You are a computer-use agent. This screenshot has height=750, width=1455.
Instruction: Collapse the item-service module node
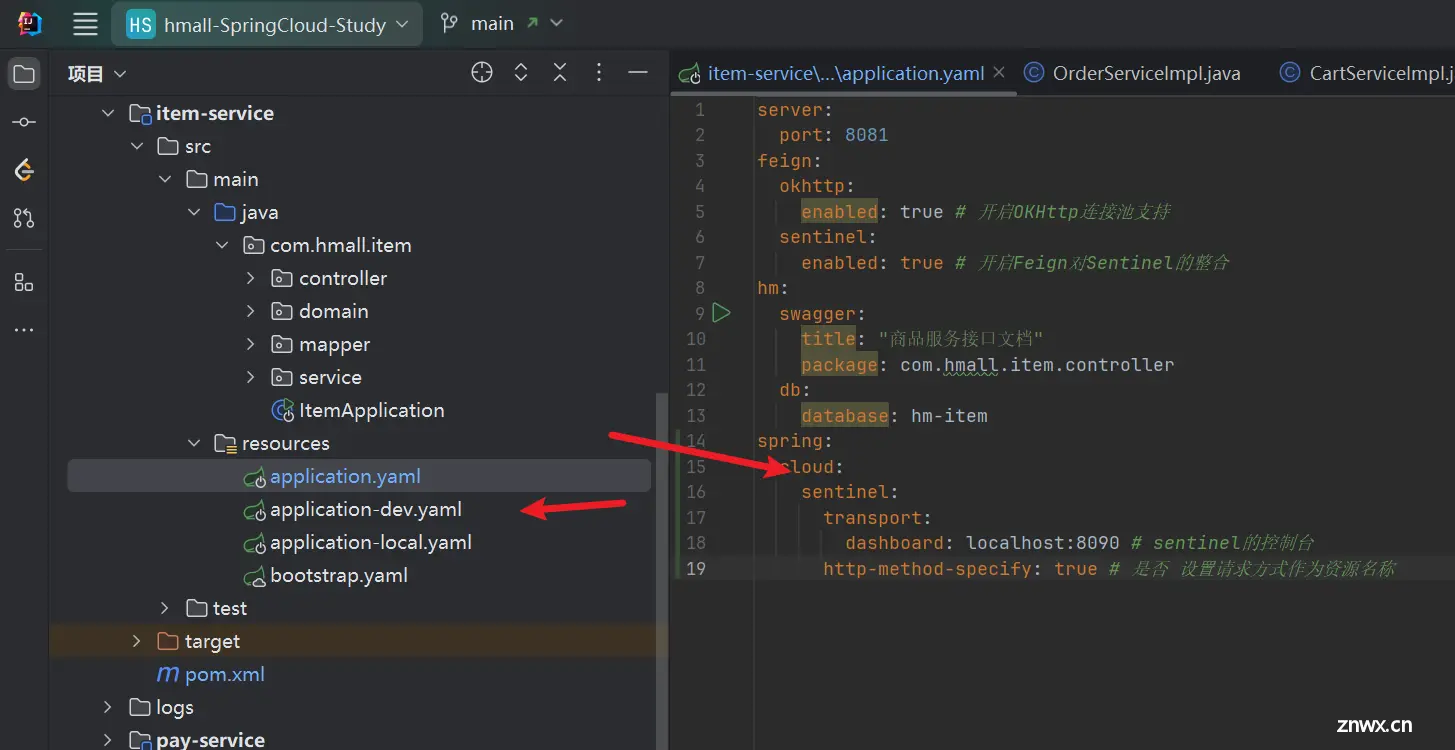pos(108,114)
